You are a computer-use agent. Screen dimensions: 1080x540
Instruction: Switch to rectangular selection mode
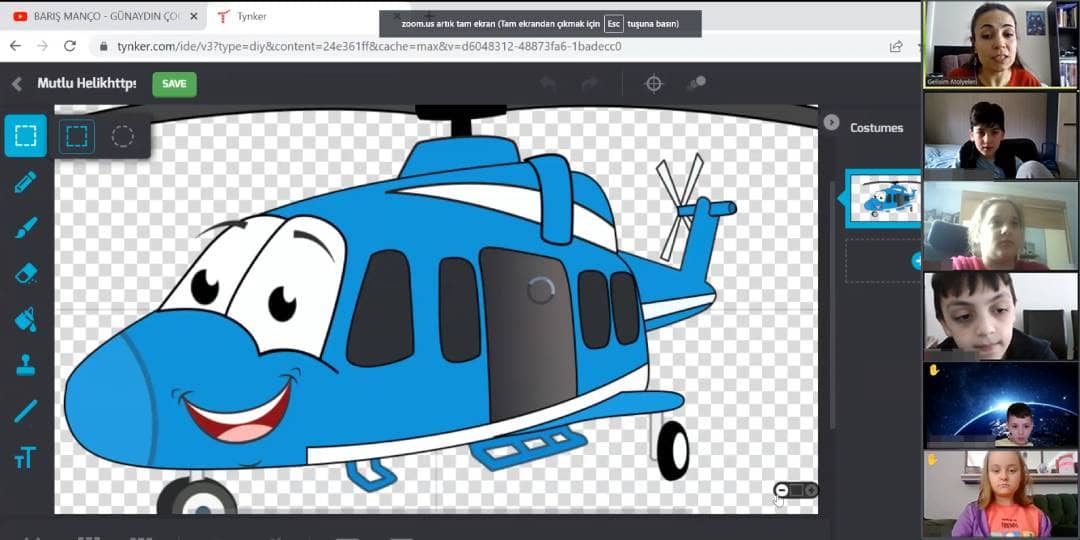(x=76, y=136)
